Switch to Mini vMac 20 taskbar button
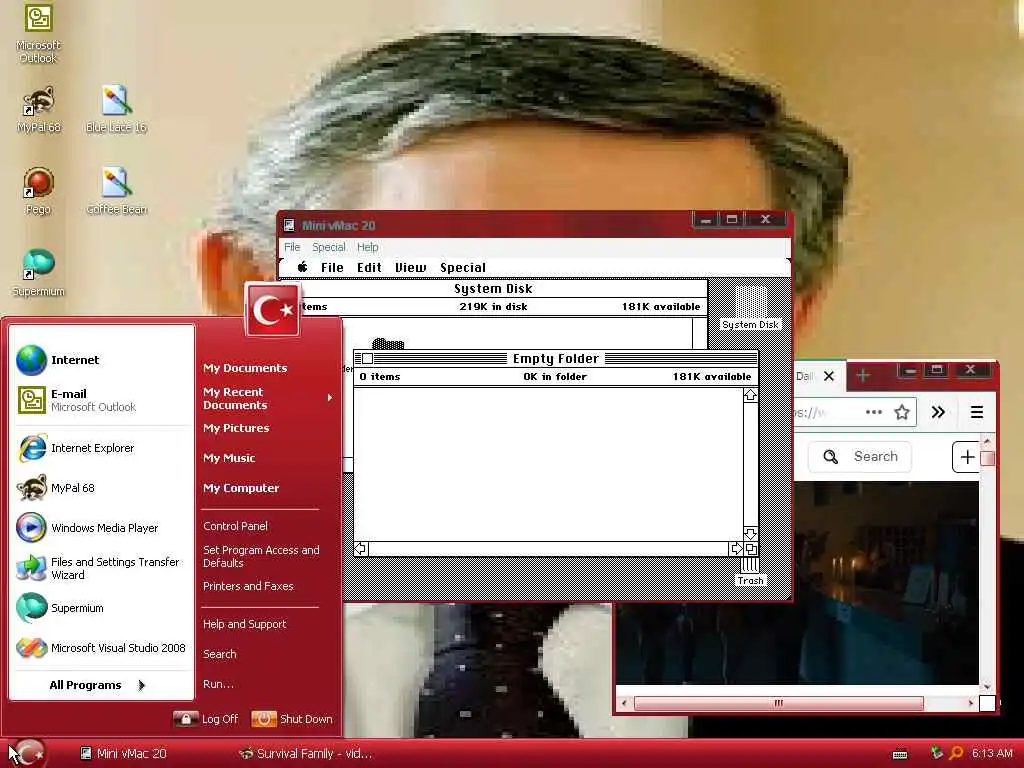The height and width of the screenshot is (768, 1024). (123, 754)
